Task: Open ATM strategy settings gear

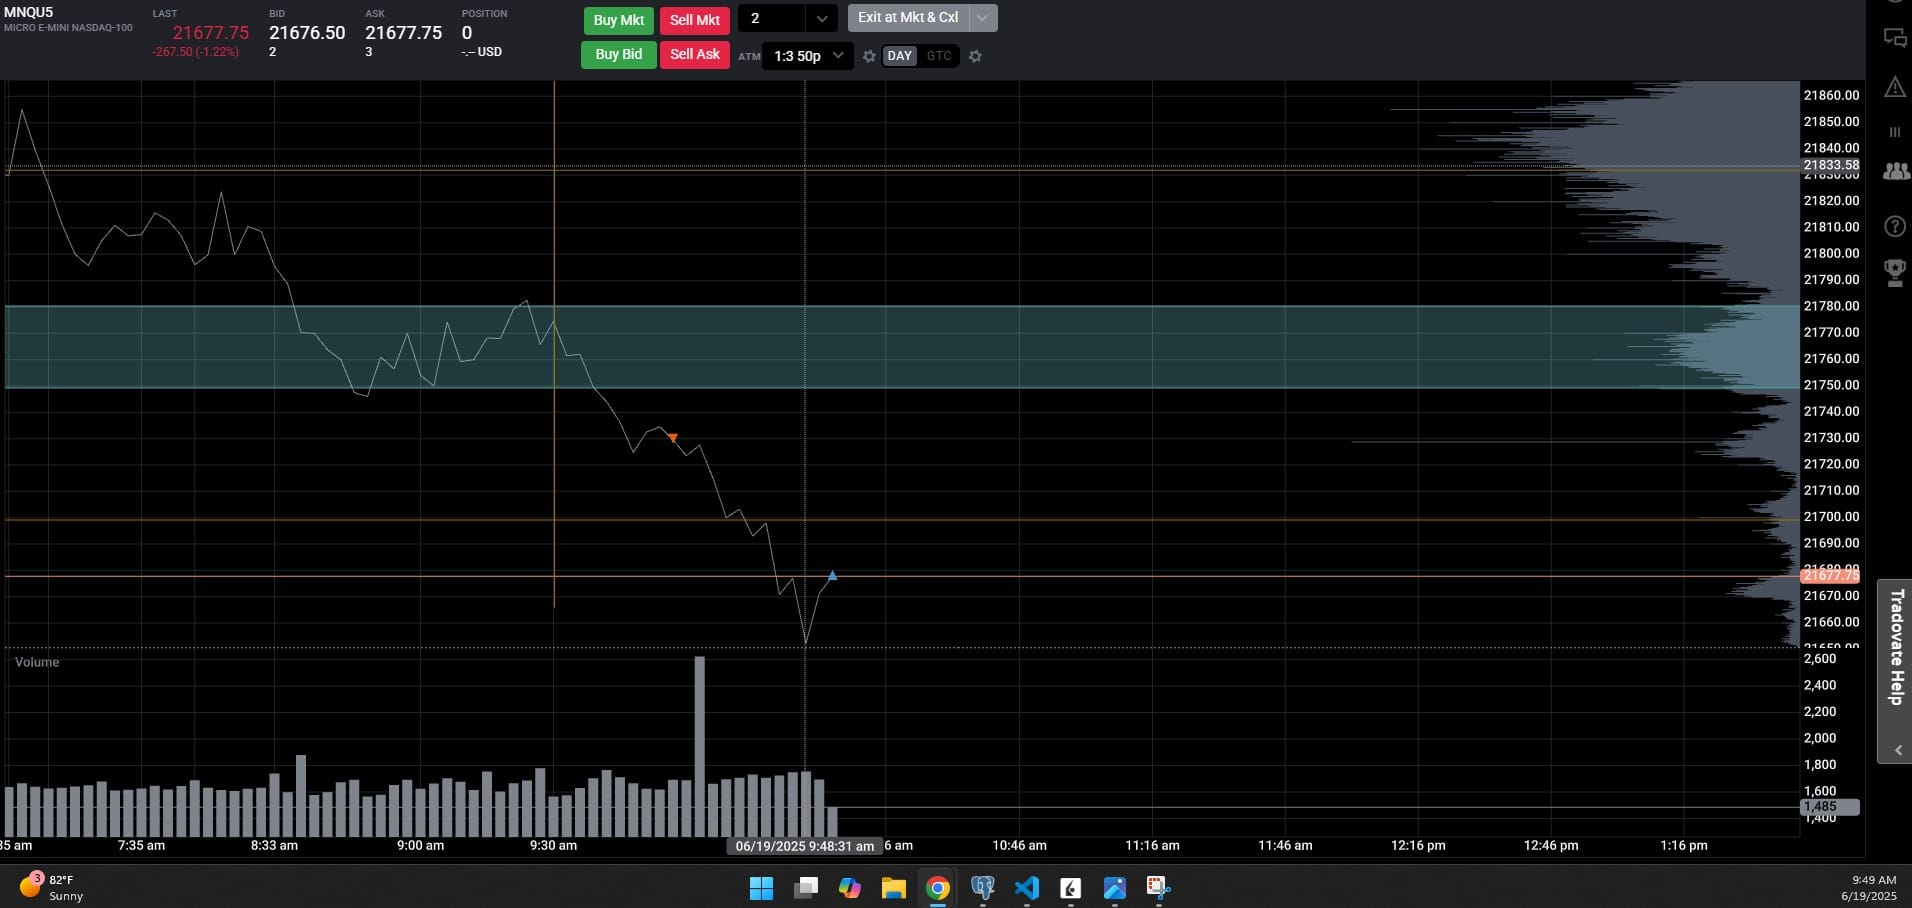Action: coord(869,56)
